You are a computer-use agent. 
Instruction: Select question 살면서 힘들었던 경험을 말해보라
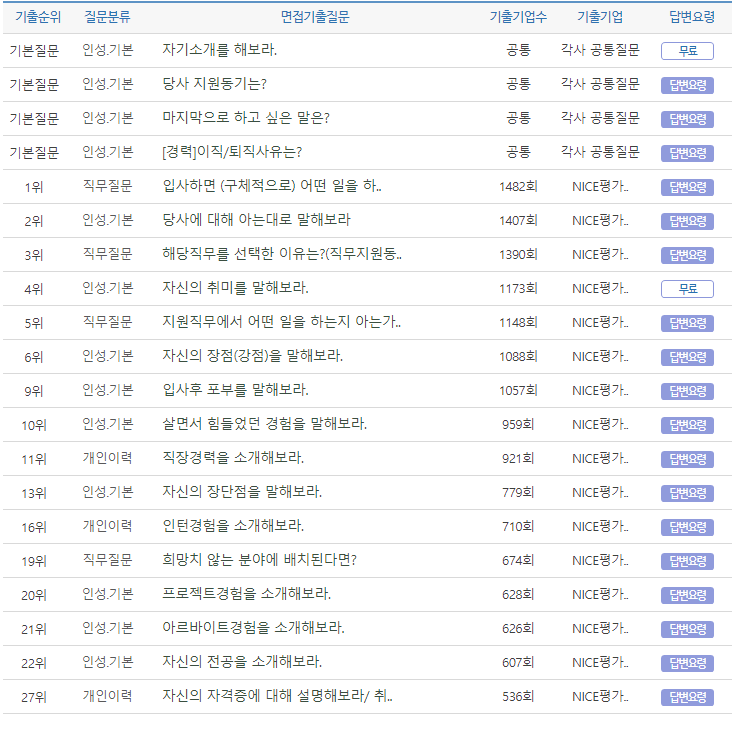(264, 424)
